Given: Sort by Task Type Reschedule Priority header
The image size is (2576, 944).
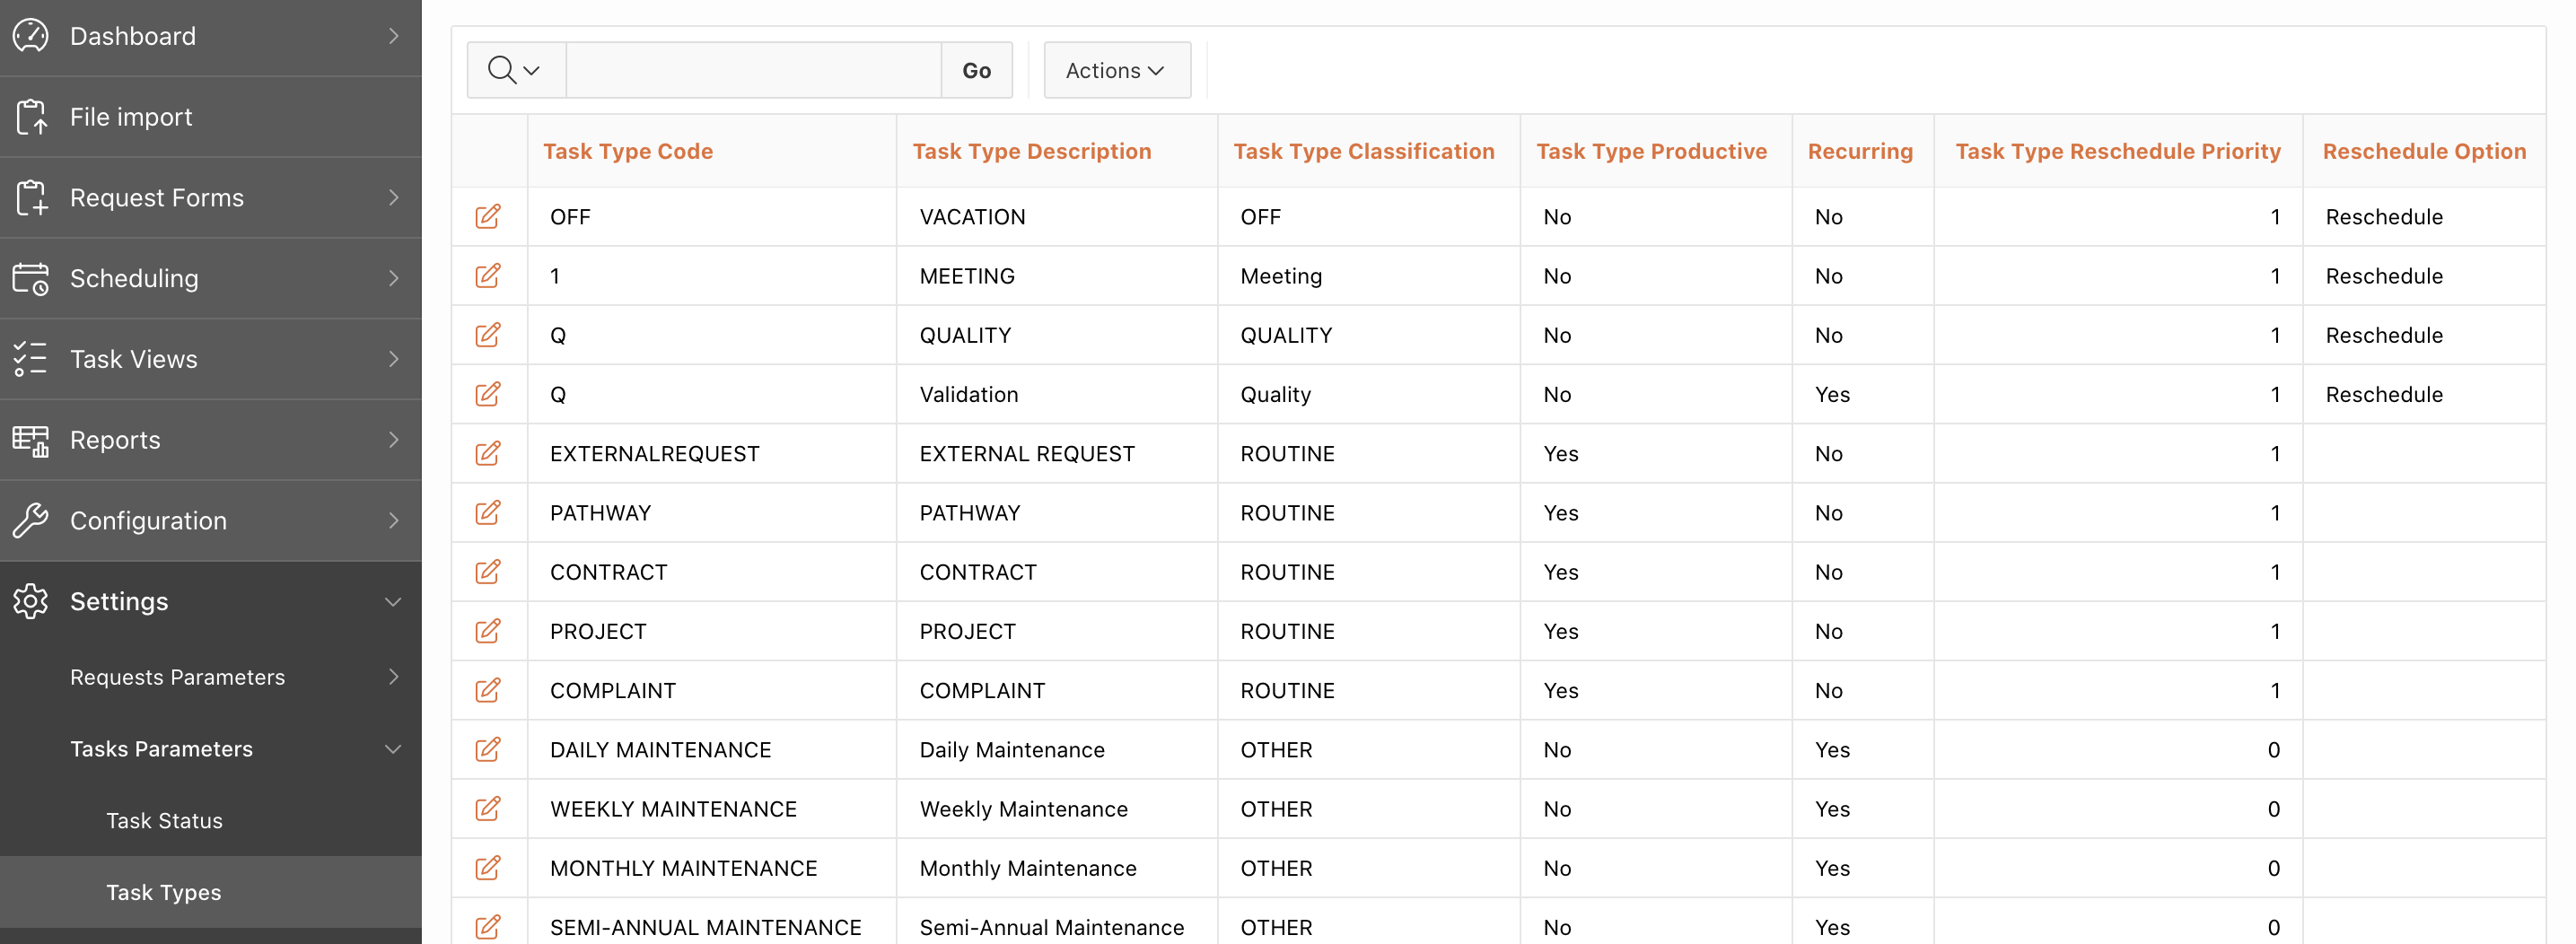Looking at the screenshot, I should (2118, 151).
